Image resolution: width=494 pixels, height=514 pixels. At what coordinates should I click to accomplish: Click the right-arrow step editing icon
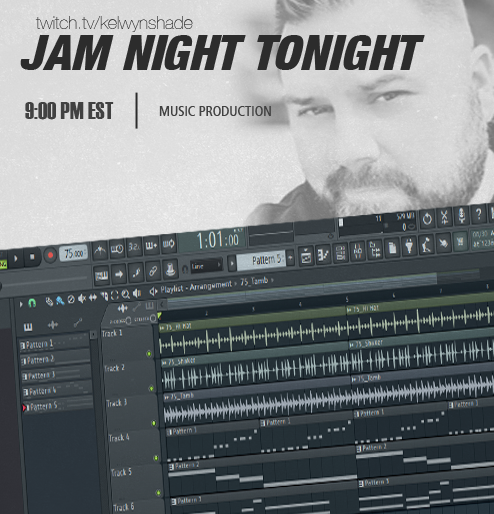point(119,274)
